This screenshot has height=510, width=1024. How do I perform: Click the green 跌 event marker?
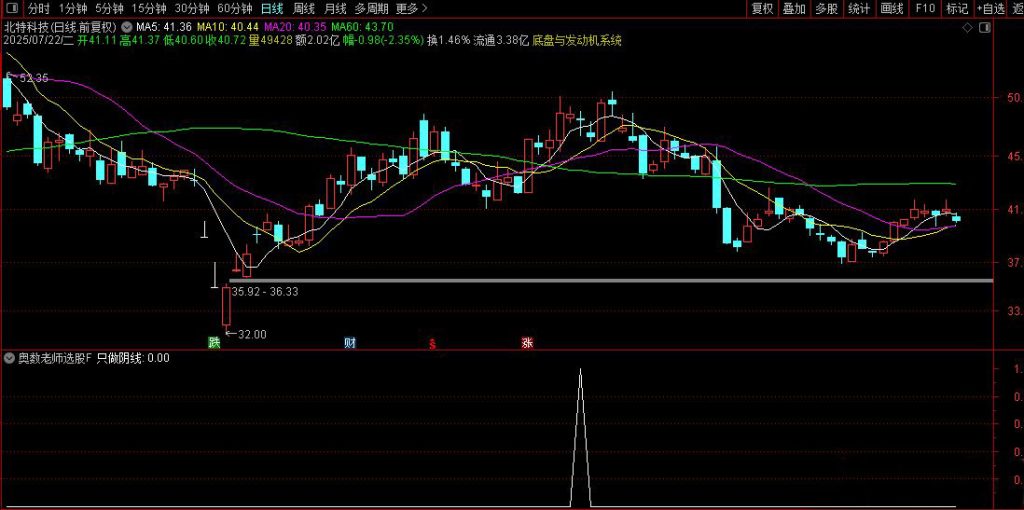[x=213, y=343]
